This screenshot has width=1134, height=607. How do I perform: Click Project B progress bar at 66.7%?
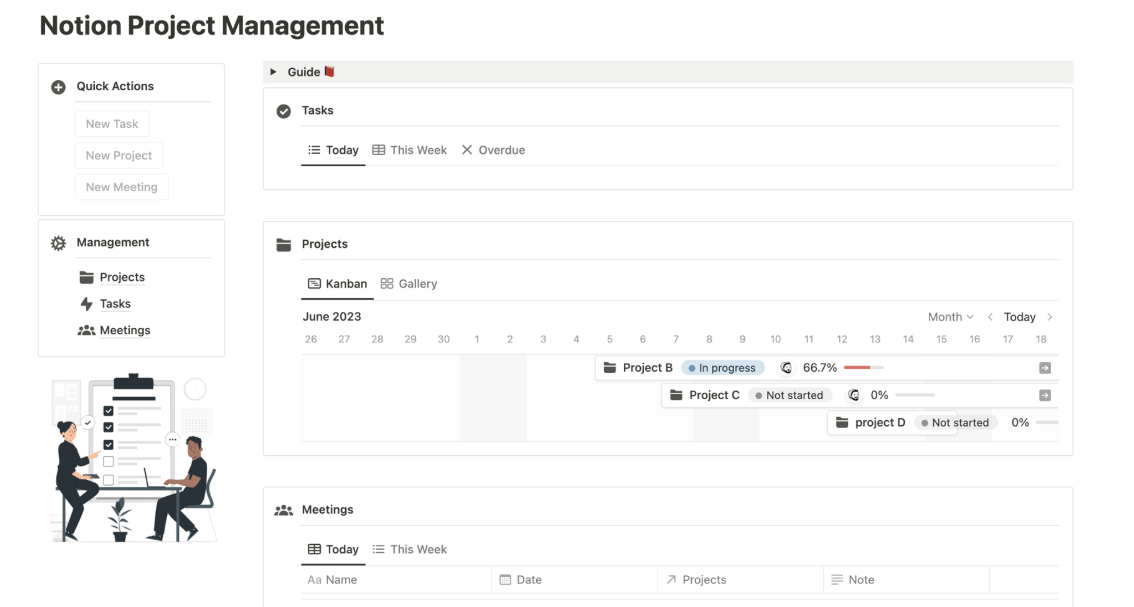(x=864, y=368)
